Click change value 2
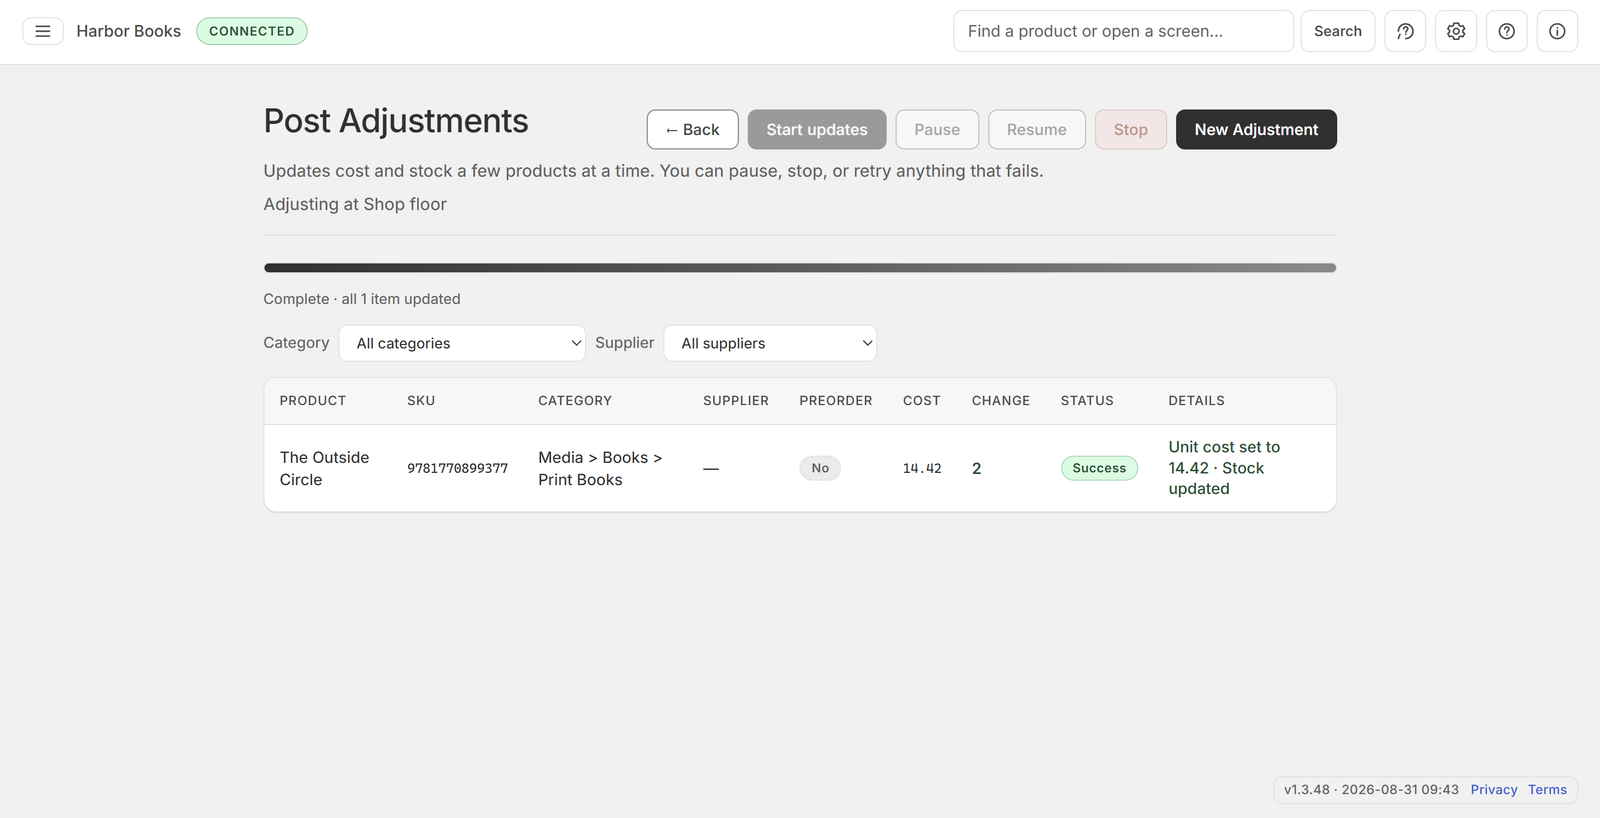Viewport: 1600px width, 818px height. coord(977,468)
